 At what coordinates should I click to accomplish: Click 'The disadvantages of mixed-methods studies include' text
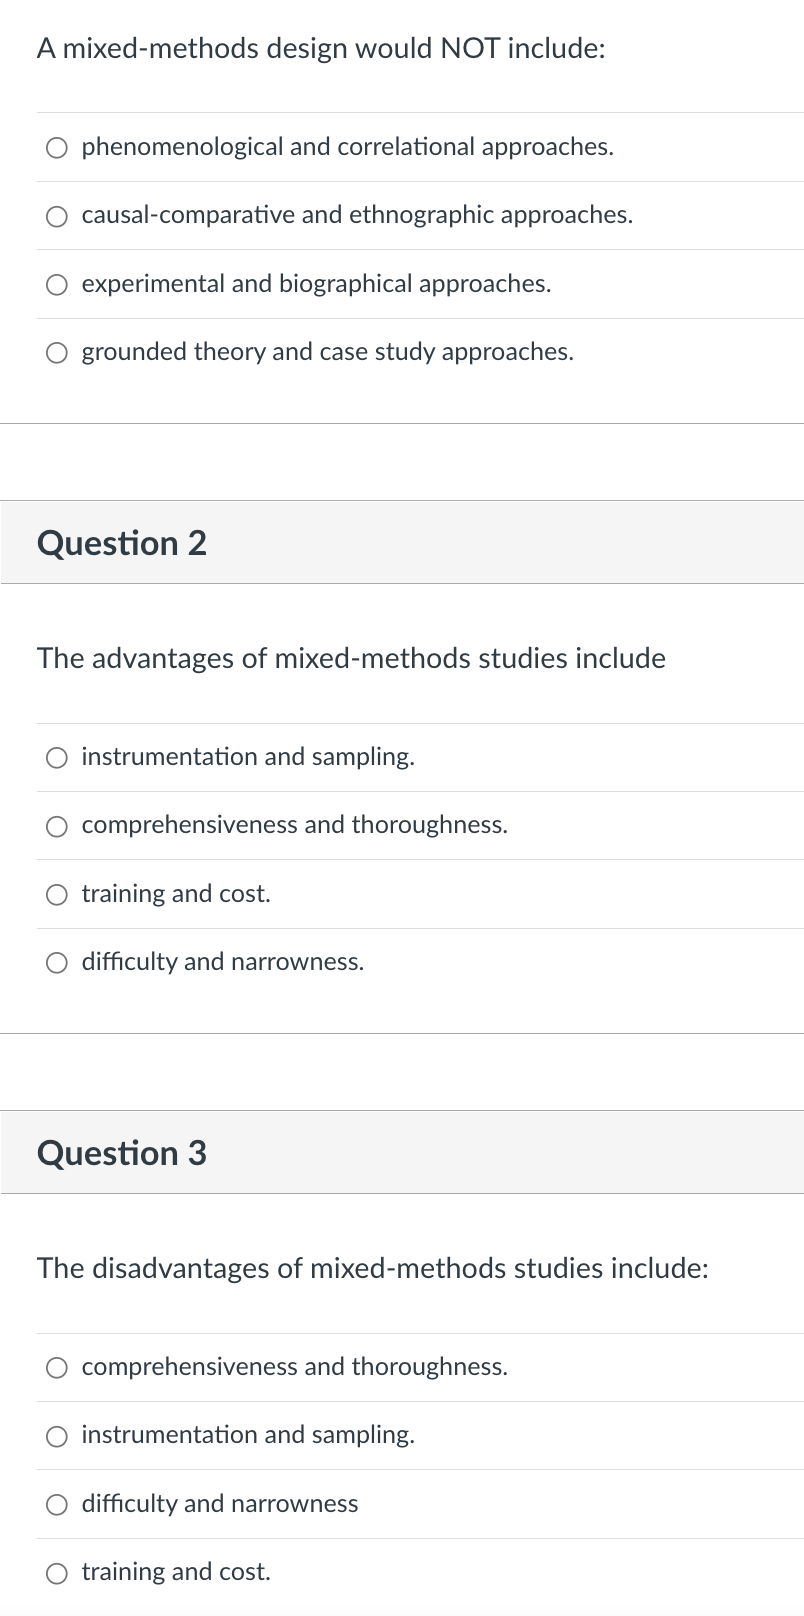(373, 1268)
